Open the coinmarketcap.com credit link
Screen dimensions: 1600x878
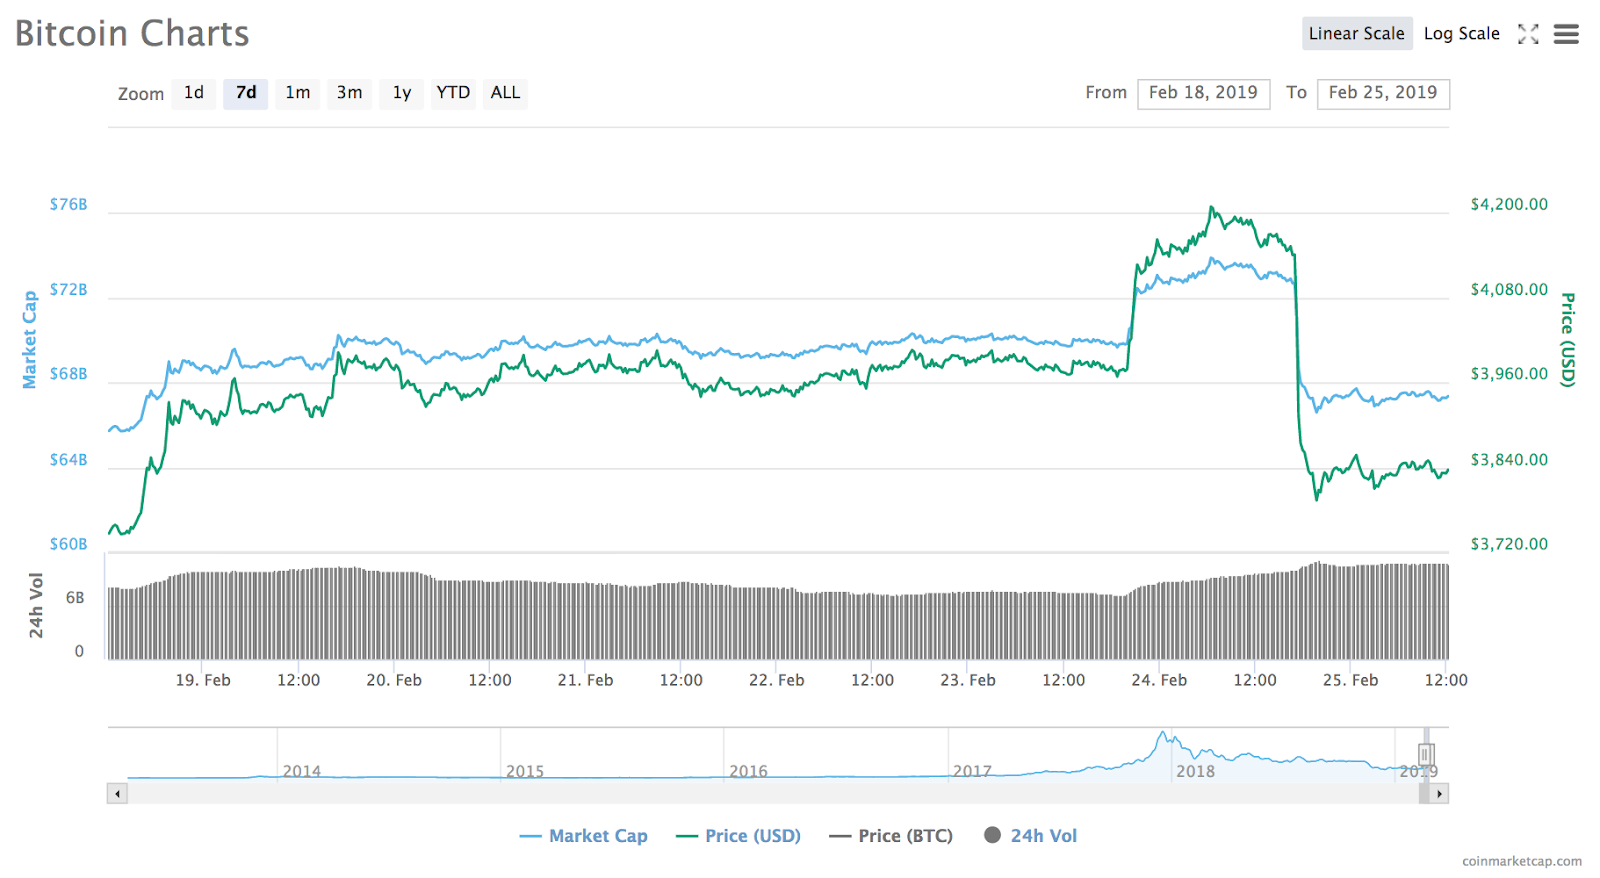[x=1522, y=861]
